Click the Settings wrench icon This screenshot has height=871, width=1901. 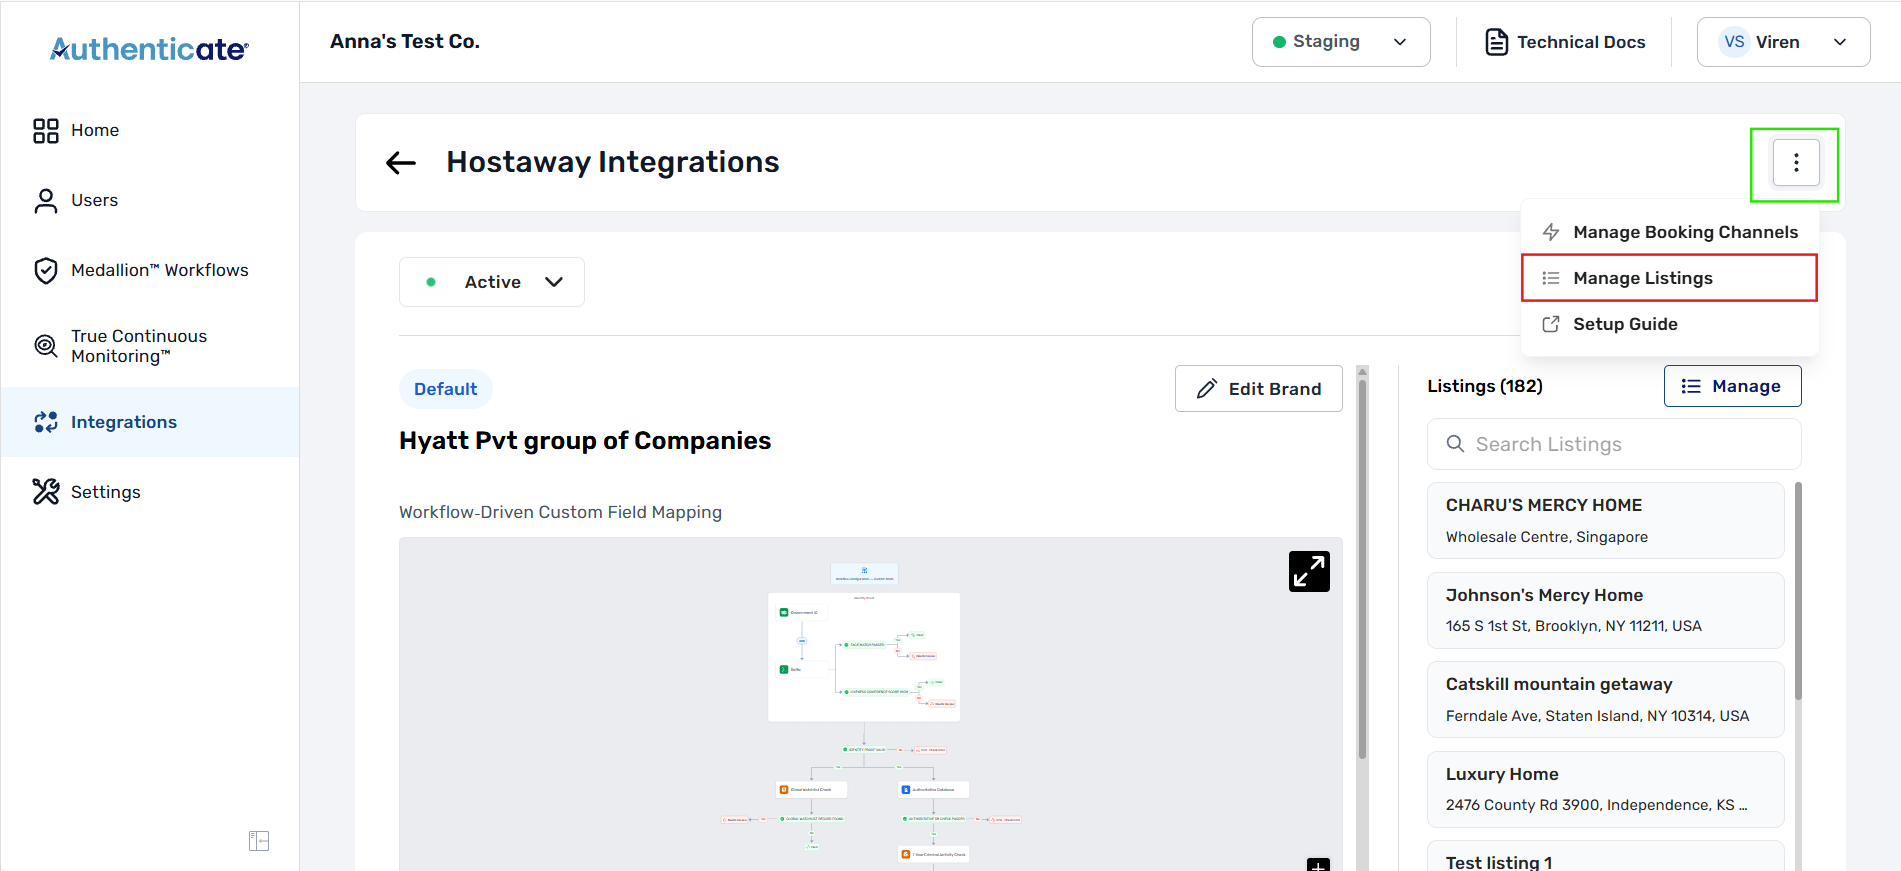(x=46, y=491)
